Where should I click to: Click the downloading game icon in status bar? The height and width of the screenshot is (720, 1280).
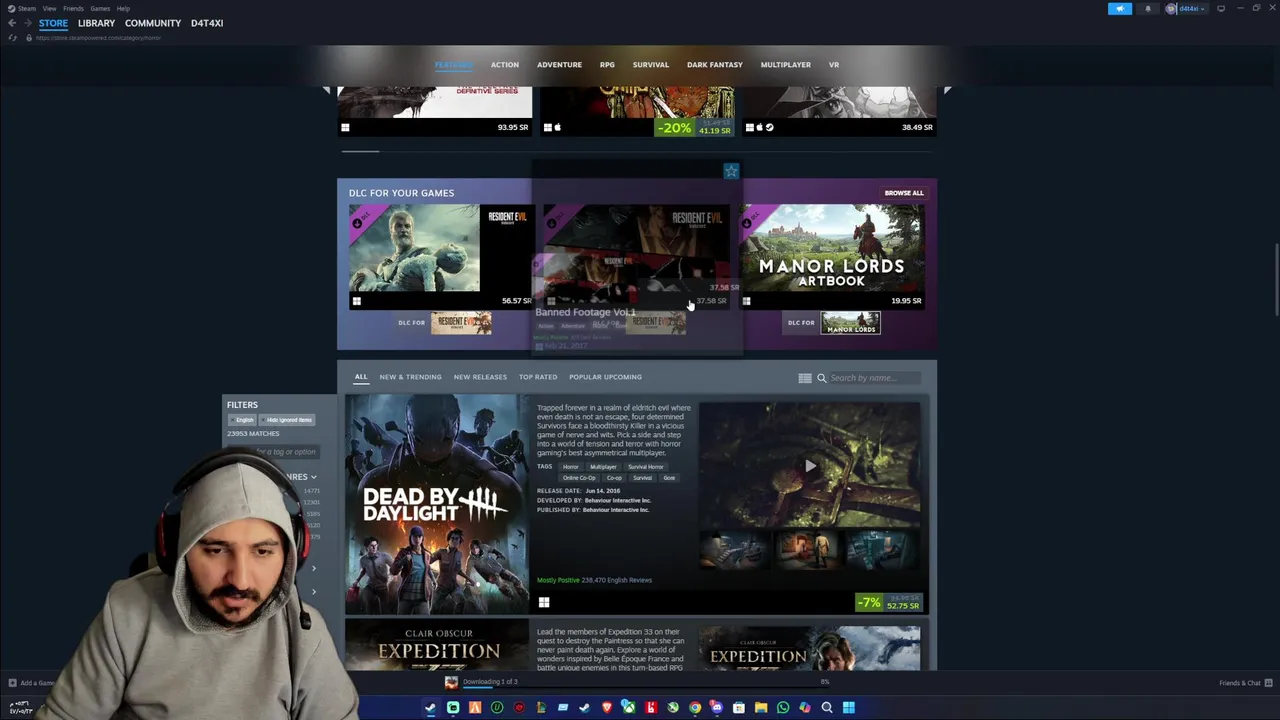[451, 682]
